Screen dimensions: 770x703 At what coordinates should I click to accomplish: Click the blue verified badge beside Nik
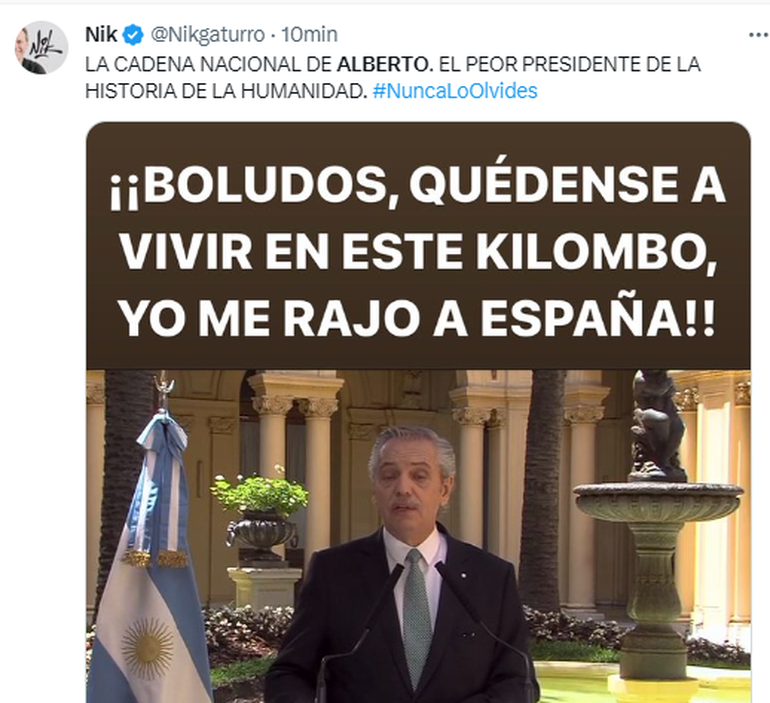click(x=133, y=35)
